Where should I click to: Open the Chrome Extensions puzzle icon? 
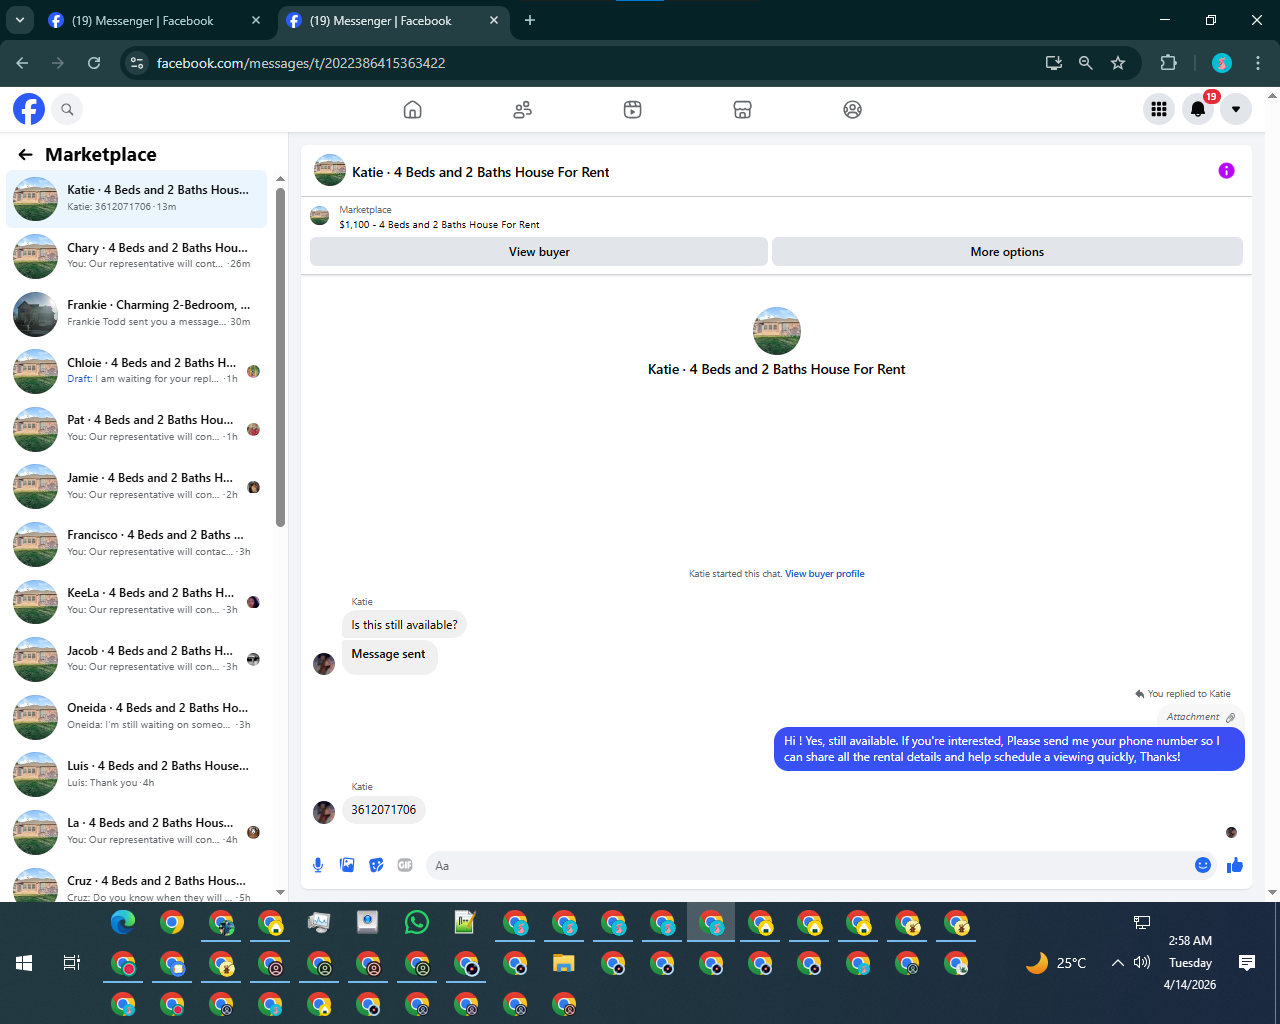point(1168,63)
